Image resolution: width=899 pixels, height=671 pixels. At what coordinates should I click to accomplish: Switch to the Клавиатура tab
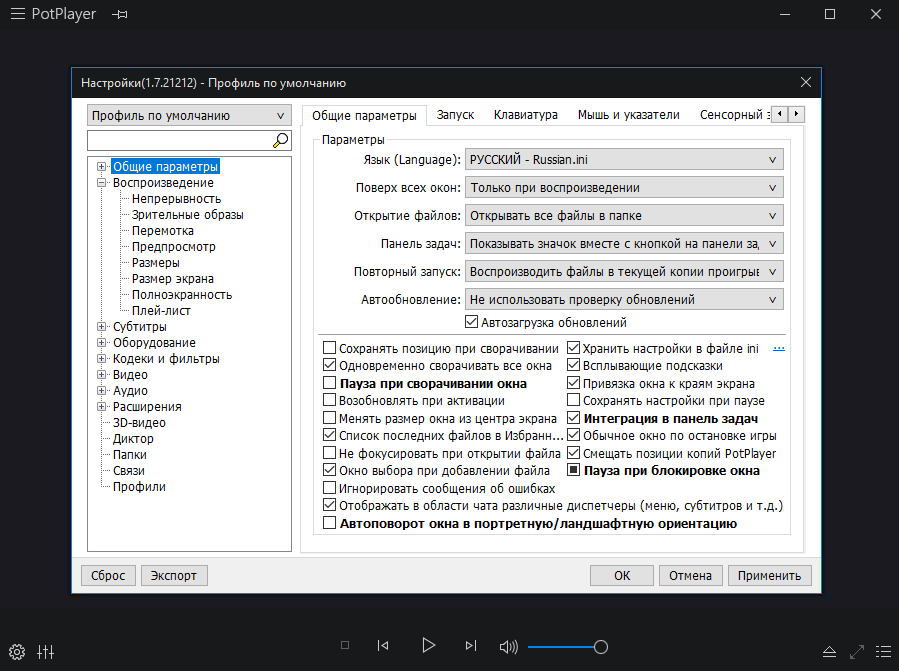525,115
